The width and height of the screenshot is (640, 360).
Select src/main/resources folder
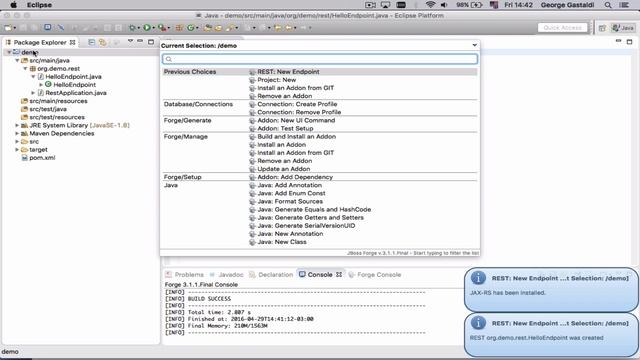coord(58,101)
